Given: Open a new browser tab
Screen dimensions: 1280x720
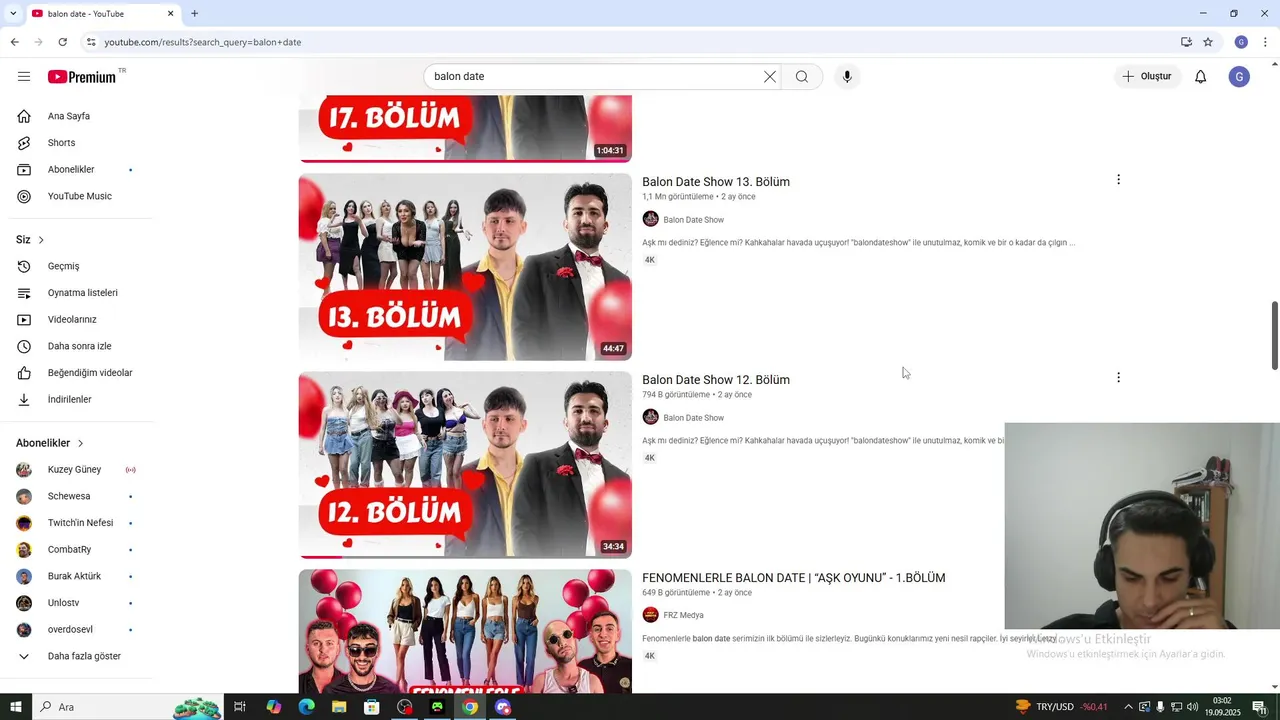Looking at the screenshot, I should [x=195, y=13].
